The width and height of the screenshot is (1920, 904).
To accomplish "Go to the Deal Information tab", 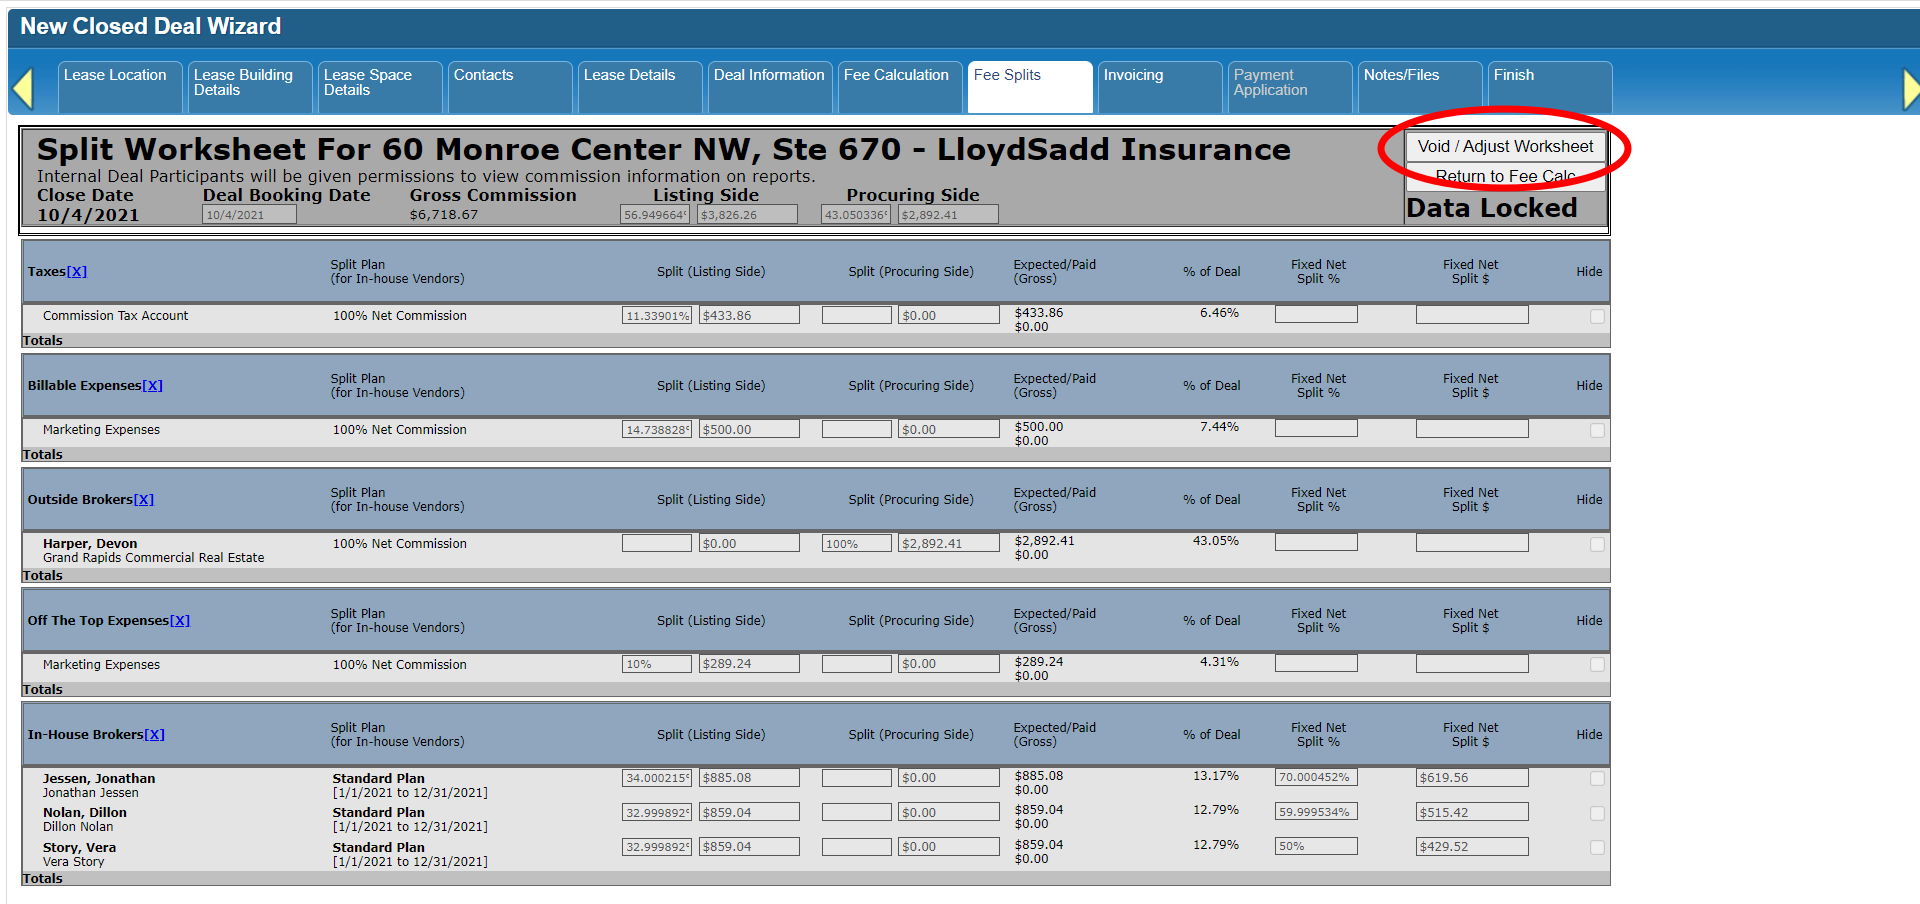I will [x=768, y=76].
